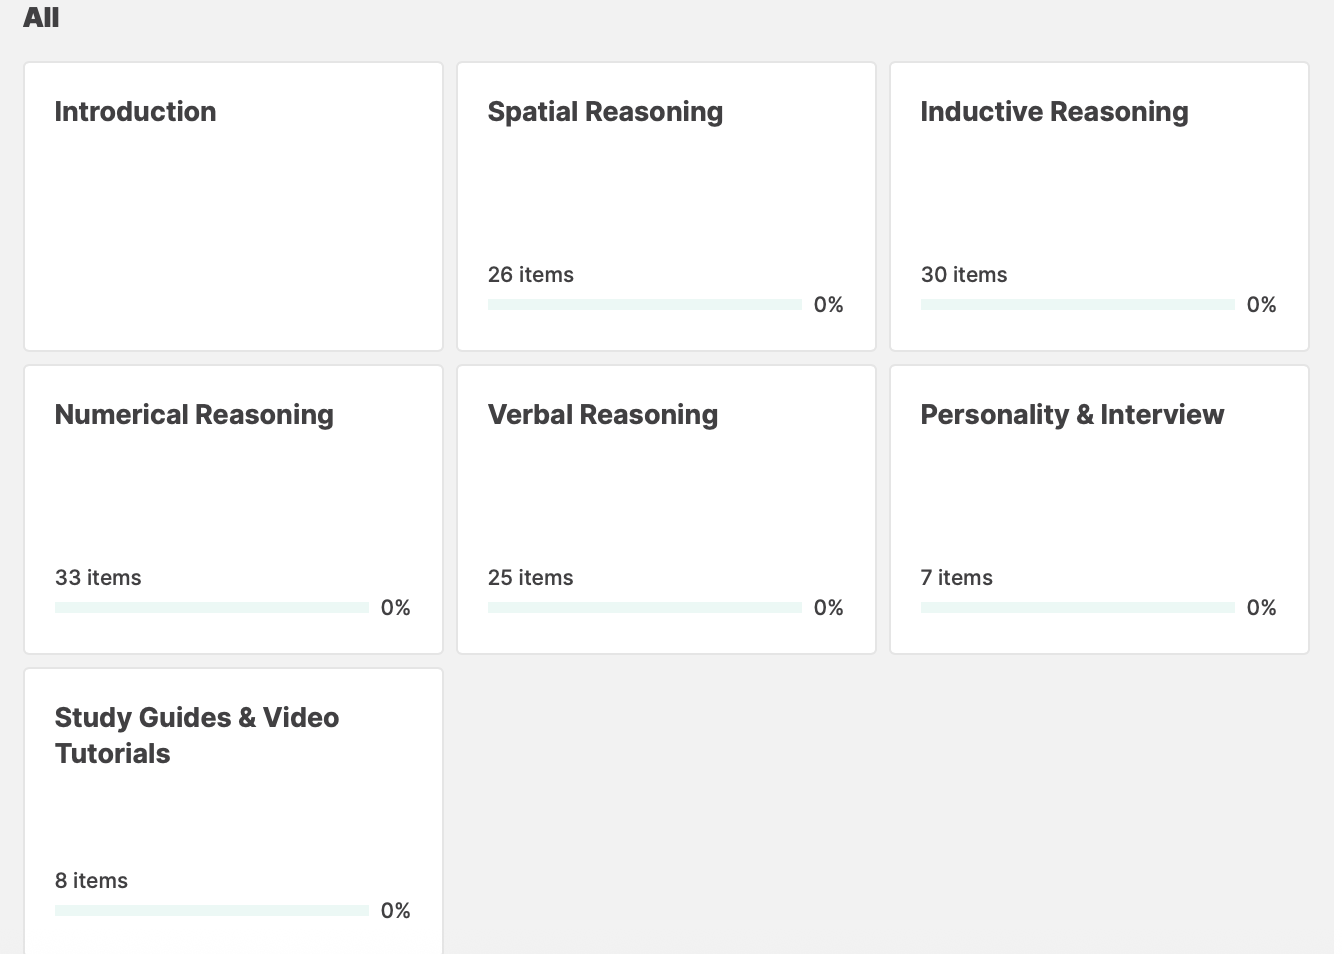This screenshot has height=954, width=1342.
Task: Click the Spatial Reasoning progress bar
Action: (644, 304)
